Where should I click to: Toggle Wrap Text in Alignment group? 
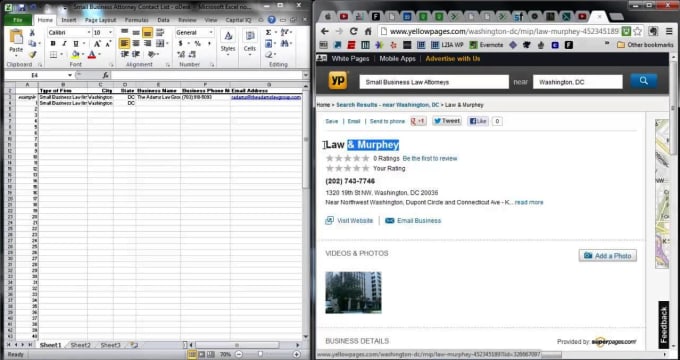tap(160, 32)
